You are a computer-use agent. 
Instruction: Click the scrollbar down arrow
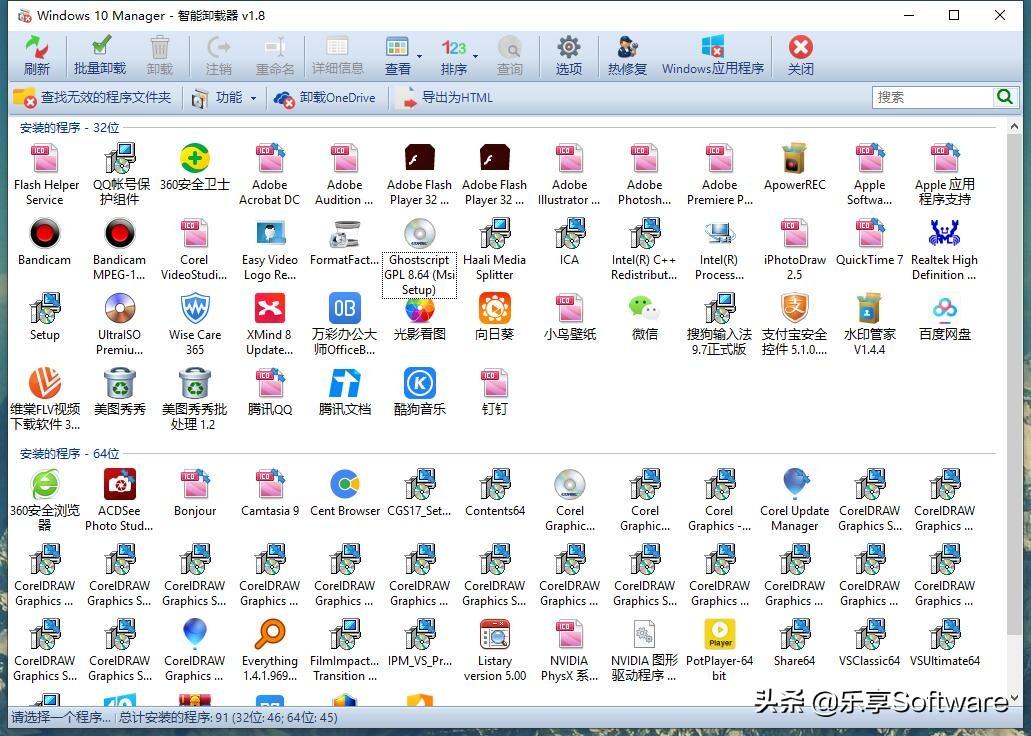[1013, 698]
